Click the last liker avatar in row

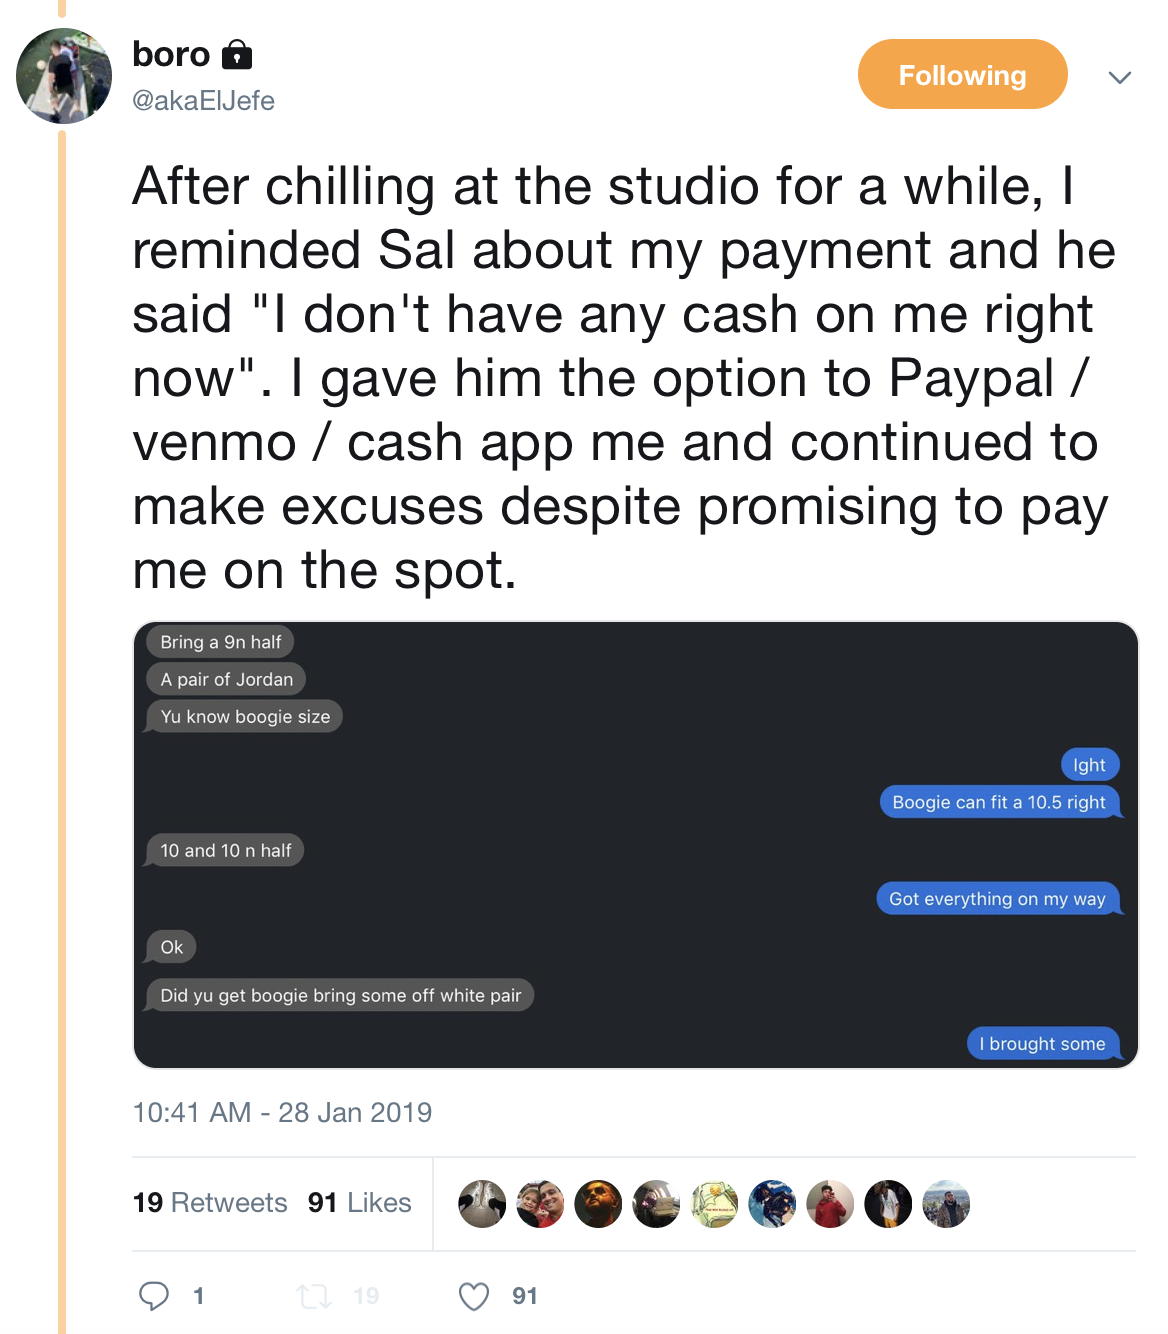[946, 1204]
